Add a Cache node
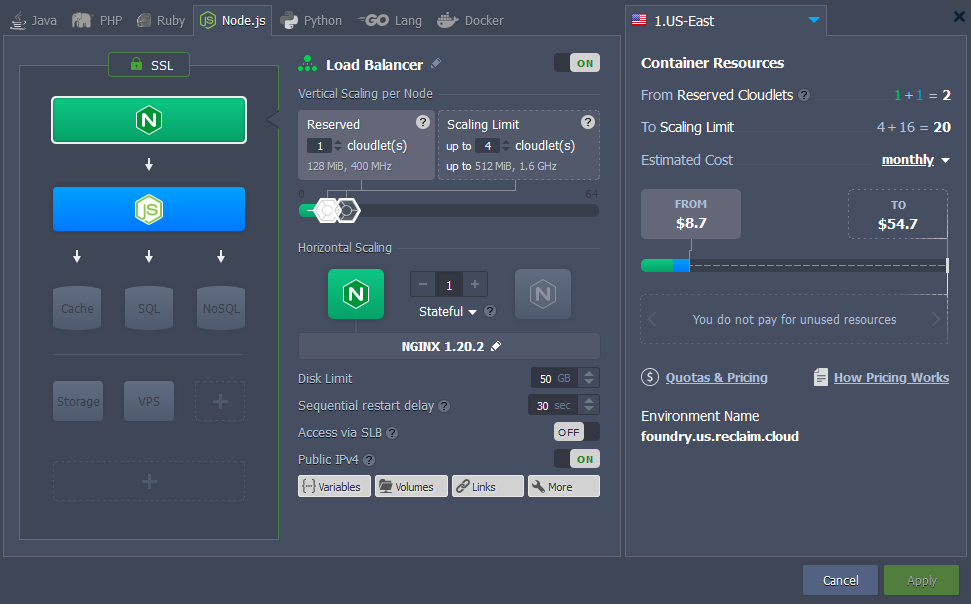The width and height of the screenshot is (971, 604). [77, 308]
